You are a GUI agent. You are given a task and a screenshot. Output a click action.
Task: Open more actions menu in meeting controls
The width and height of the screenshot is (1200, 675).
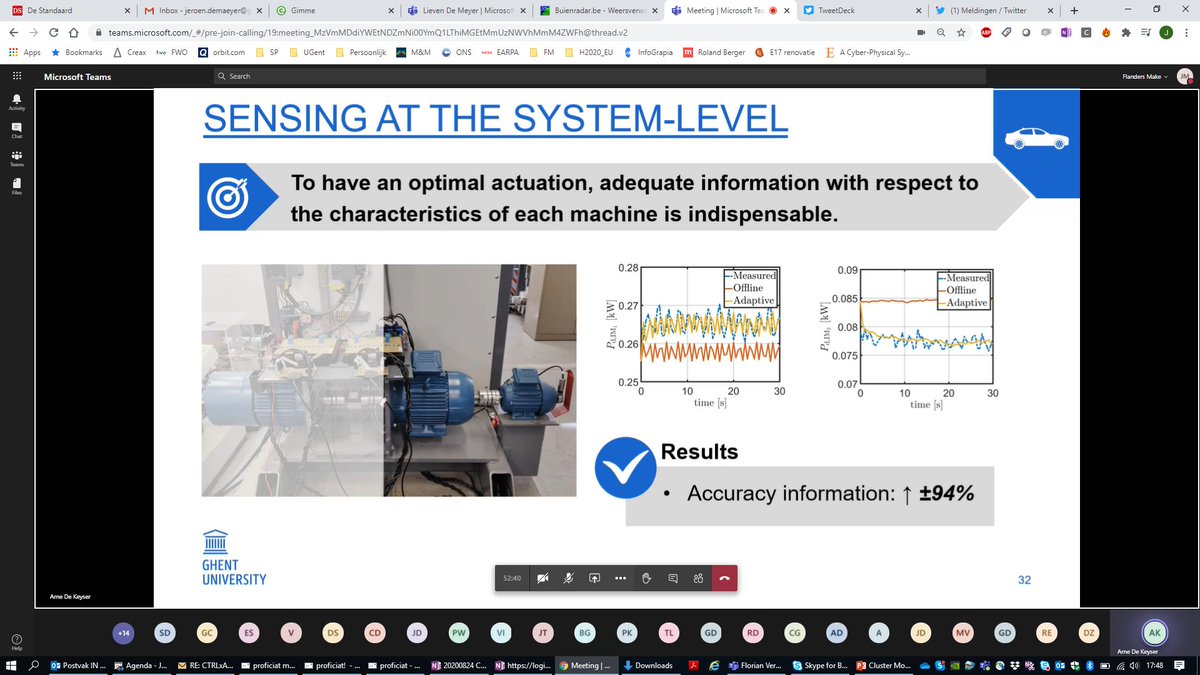coord(620,578)
